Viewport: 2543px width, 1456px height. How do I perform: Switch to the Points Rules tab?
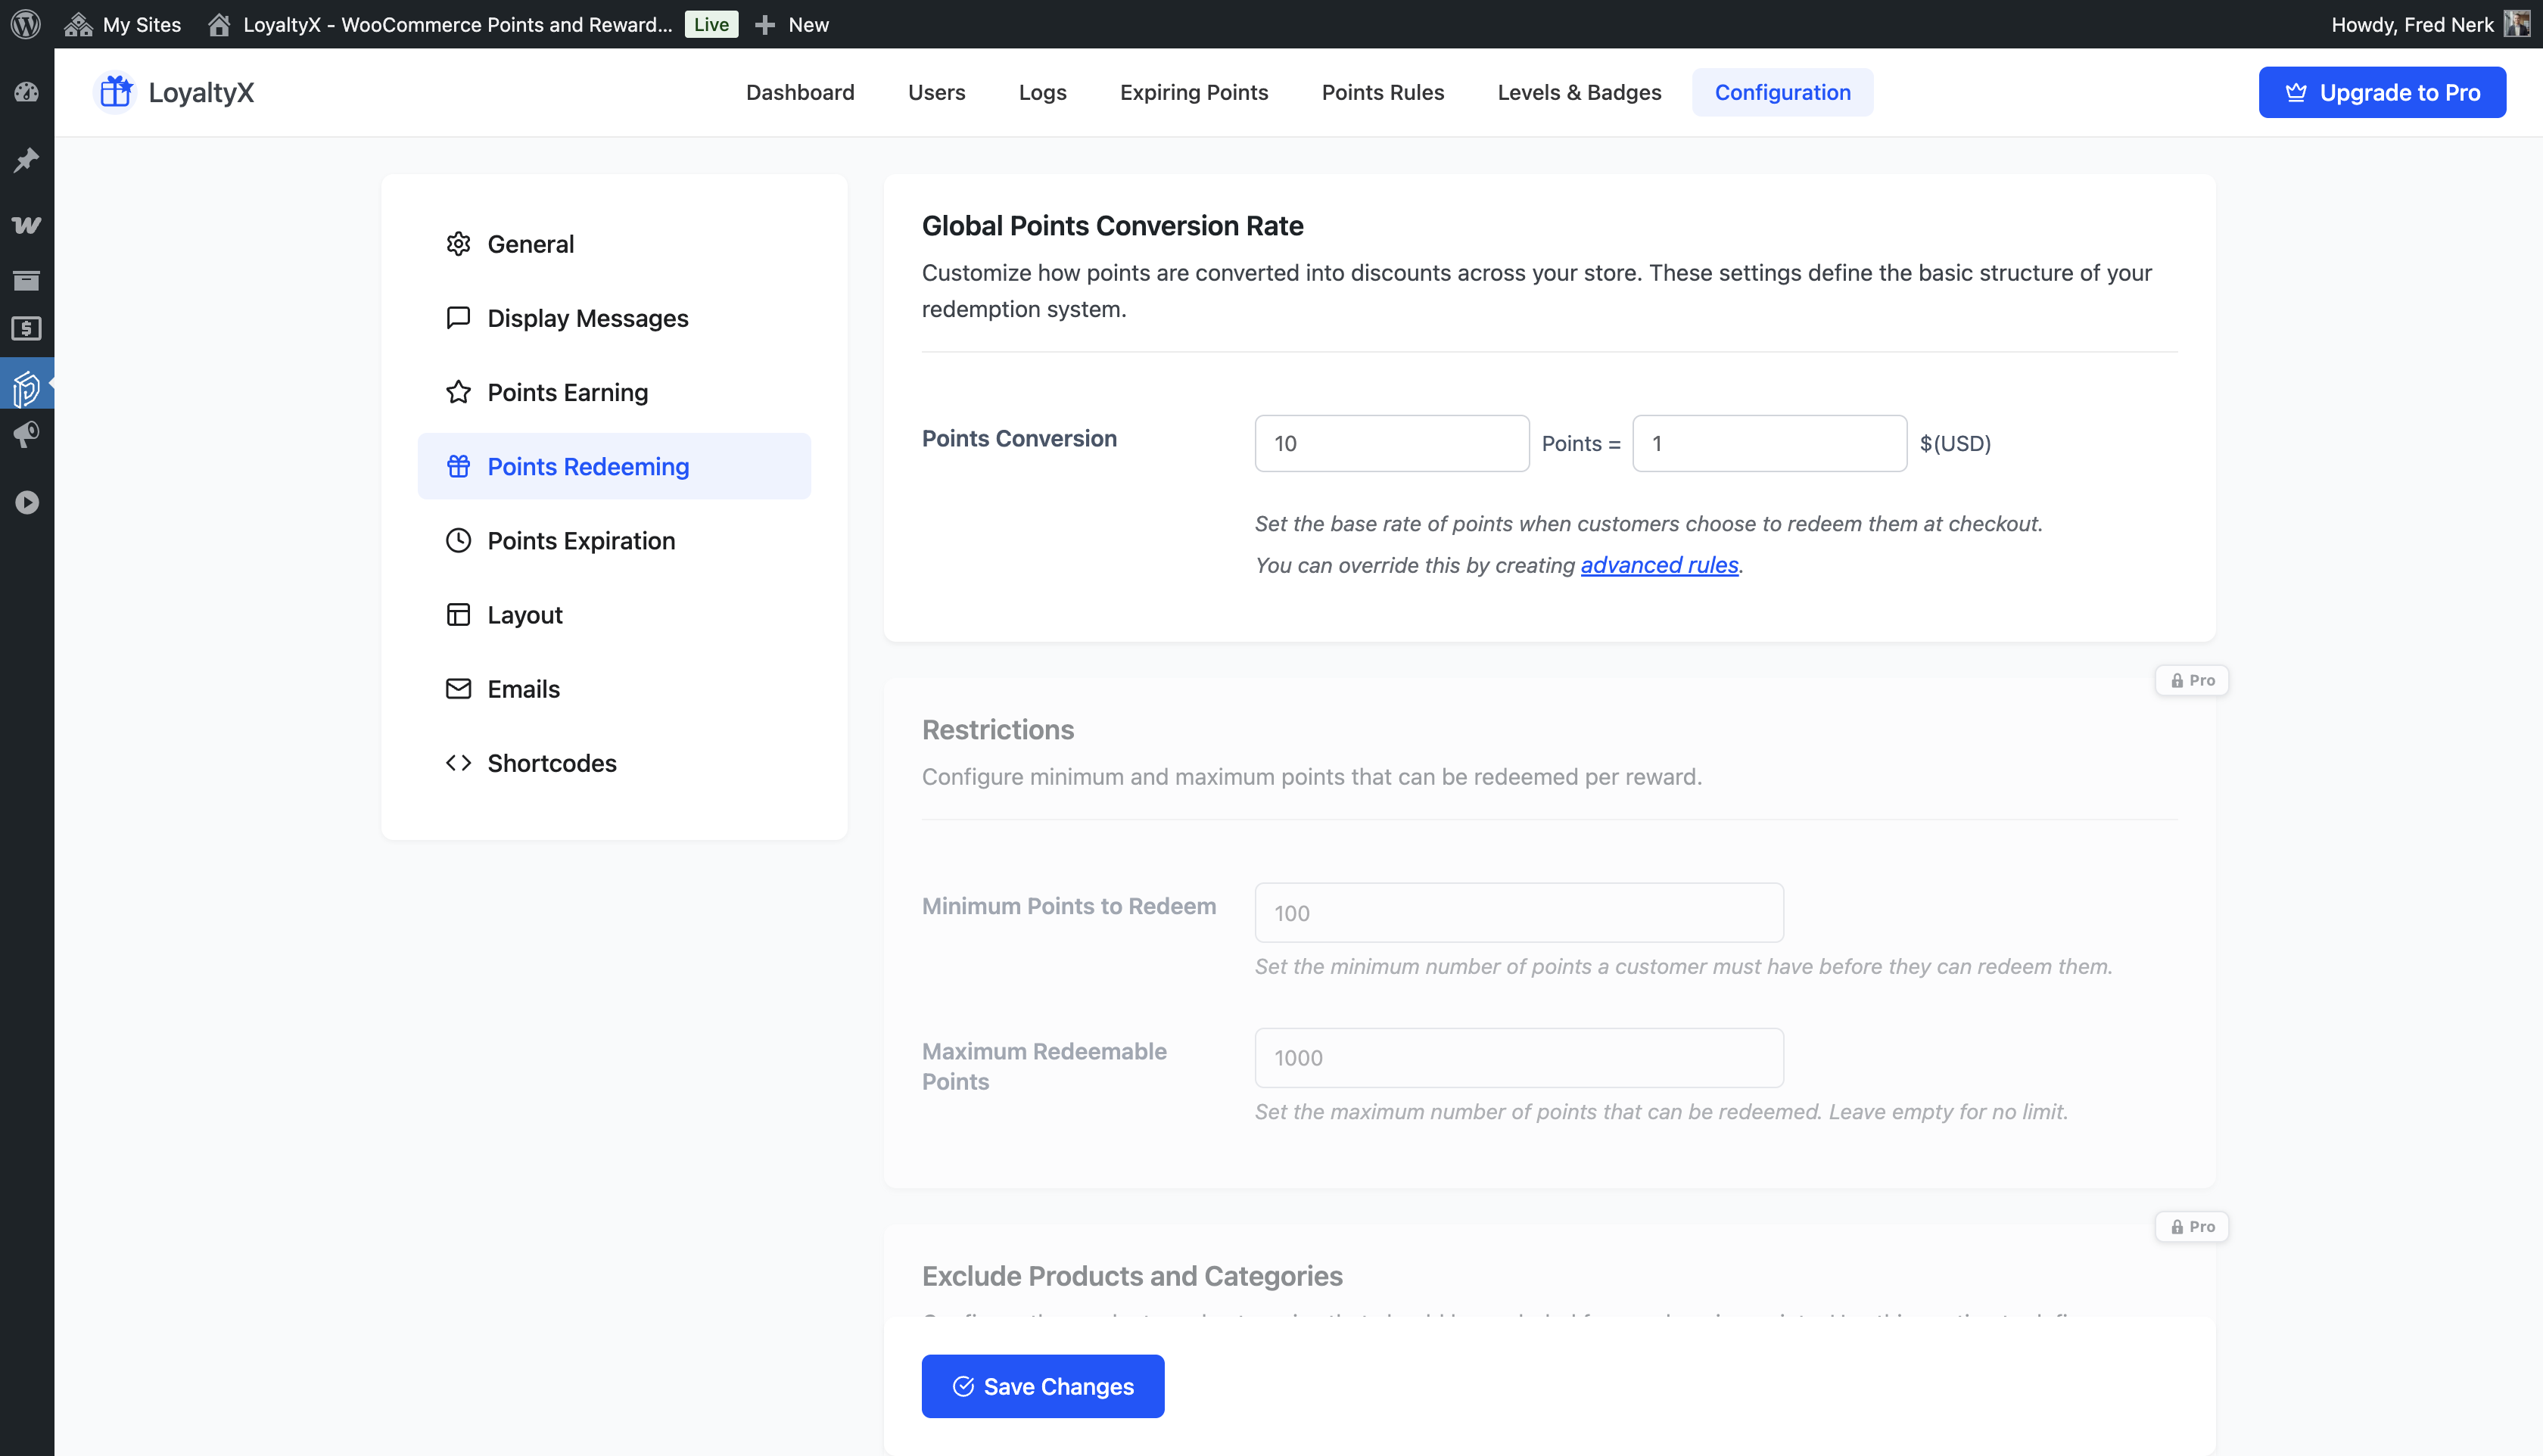(x=1382, y=92)
